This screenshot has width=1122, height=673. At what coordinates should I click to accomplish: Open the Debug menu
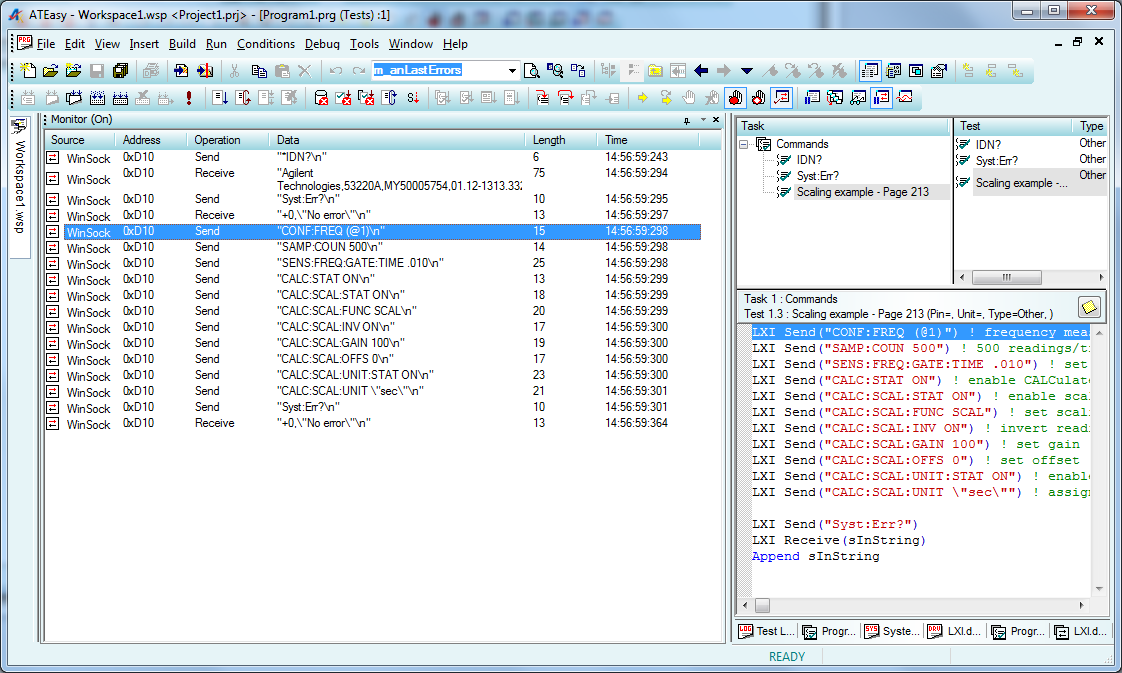[x=322, y=44]
